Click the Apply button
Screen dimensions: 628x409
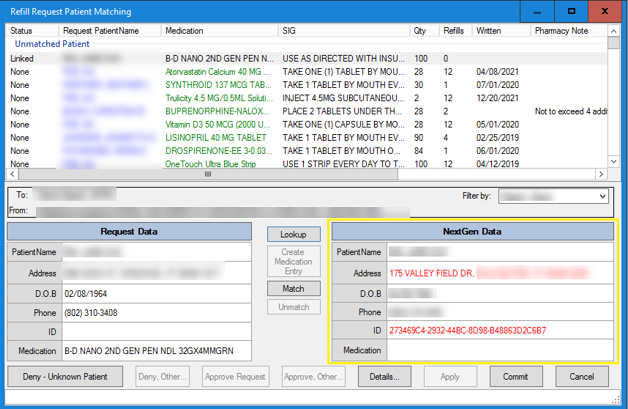[450, 377]
